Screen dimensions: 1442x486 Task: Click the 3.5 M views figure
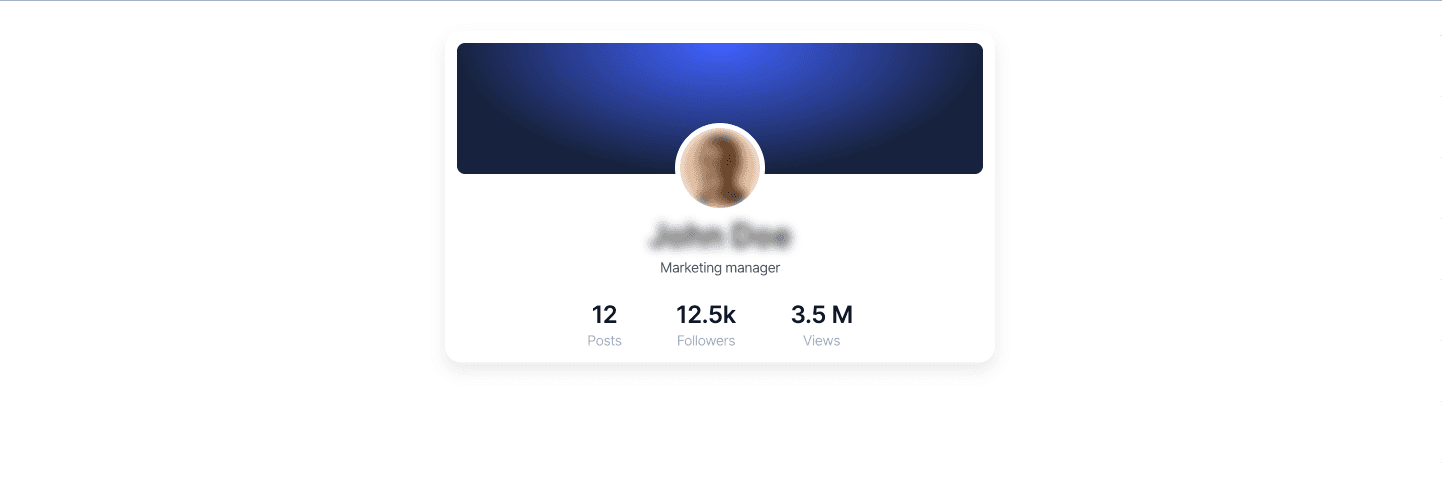(x=822, y=315)
